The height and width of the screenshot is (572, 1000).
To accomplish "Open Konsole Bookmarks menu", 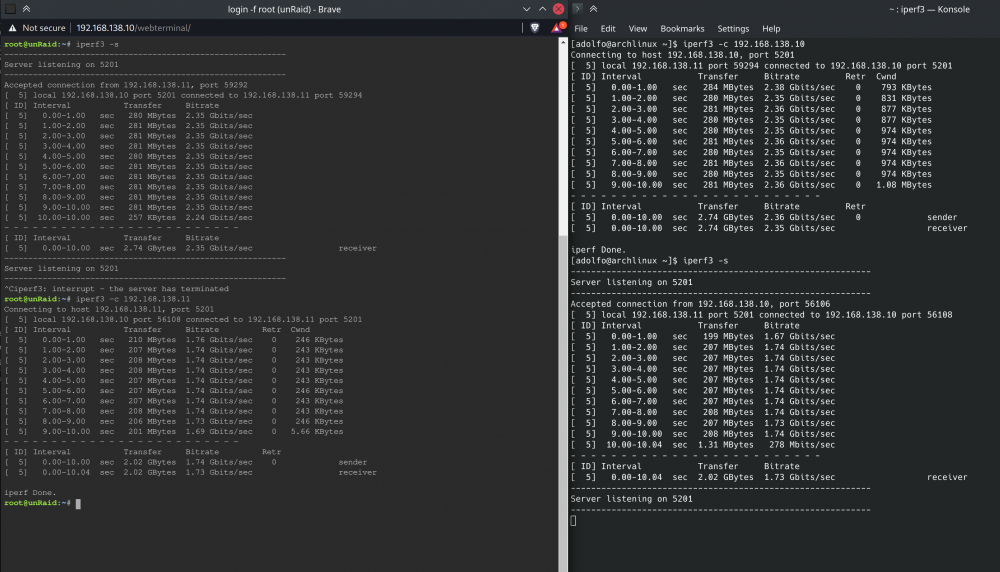I will pos(682,29).
